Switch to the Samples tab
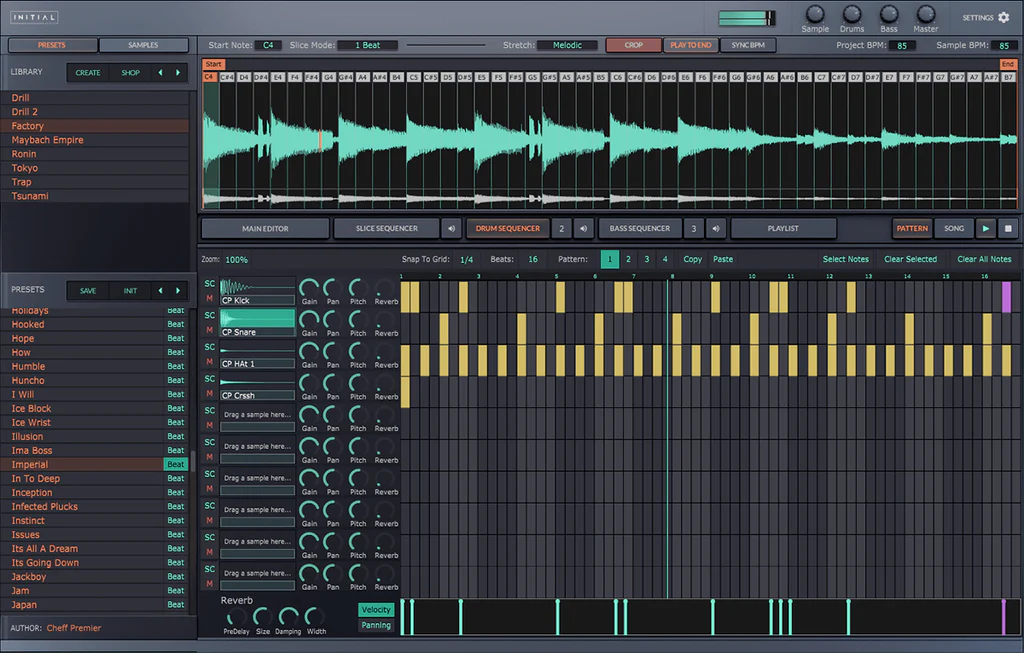Screen dimensions: 1024x653 143,45
